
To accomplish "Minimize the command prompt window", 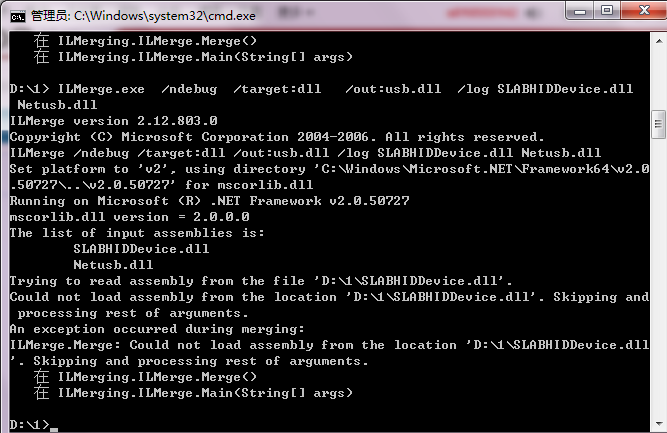I will [579, 11].
